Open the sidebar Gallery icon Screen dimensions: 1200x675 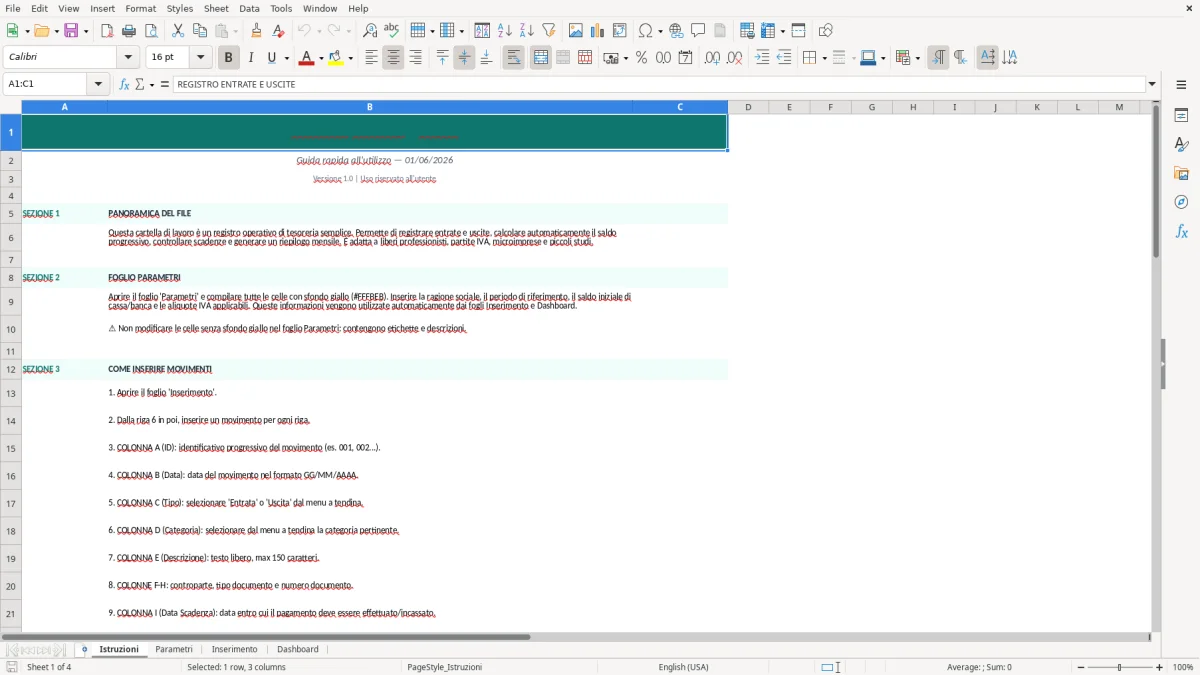(1181, 173)
